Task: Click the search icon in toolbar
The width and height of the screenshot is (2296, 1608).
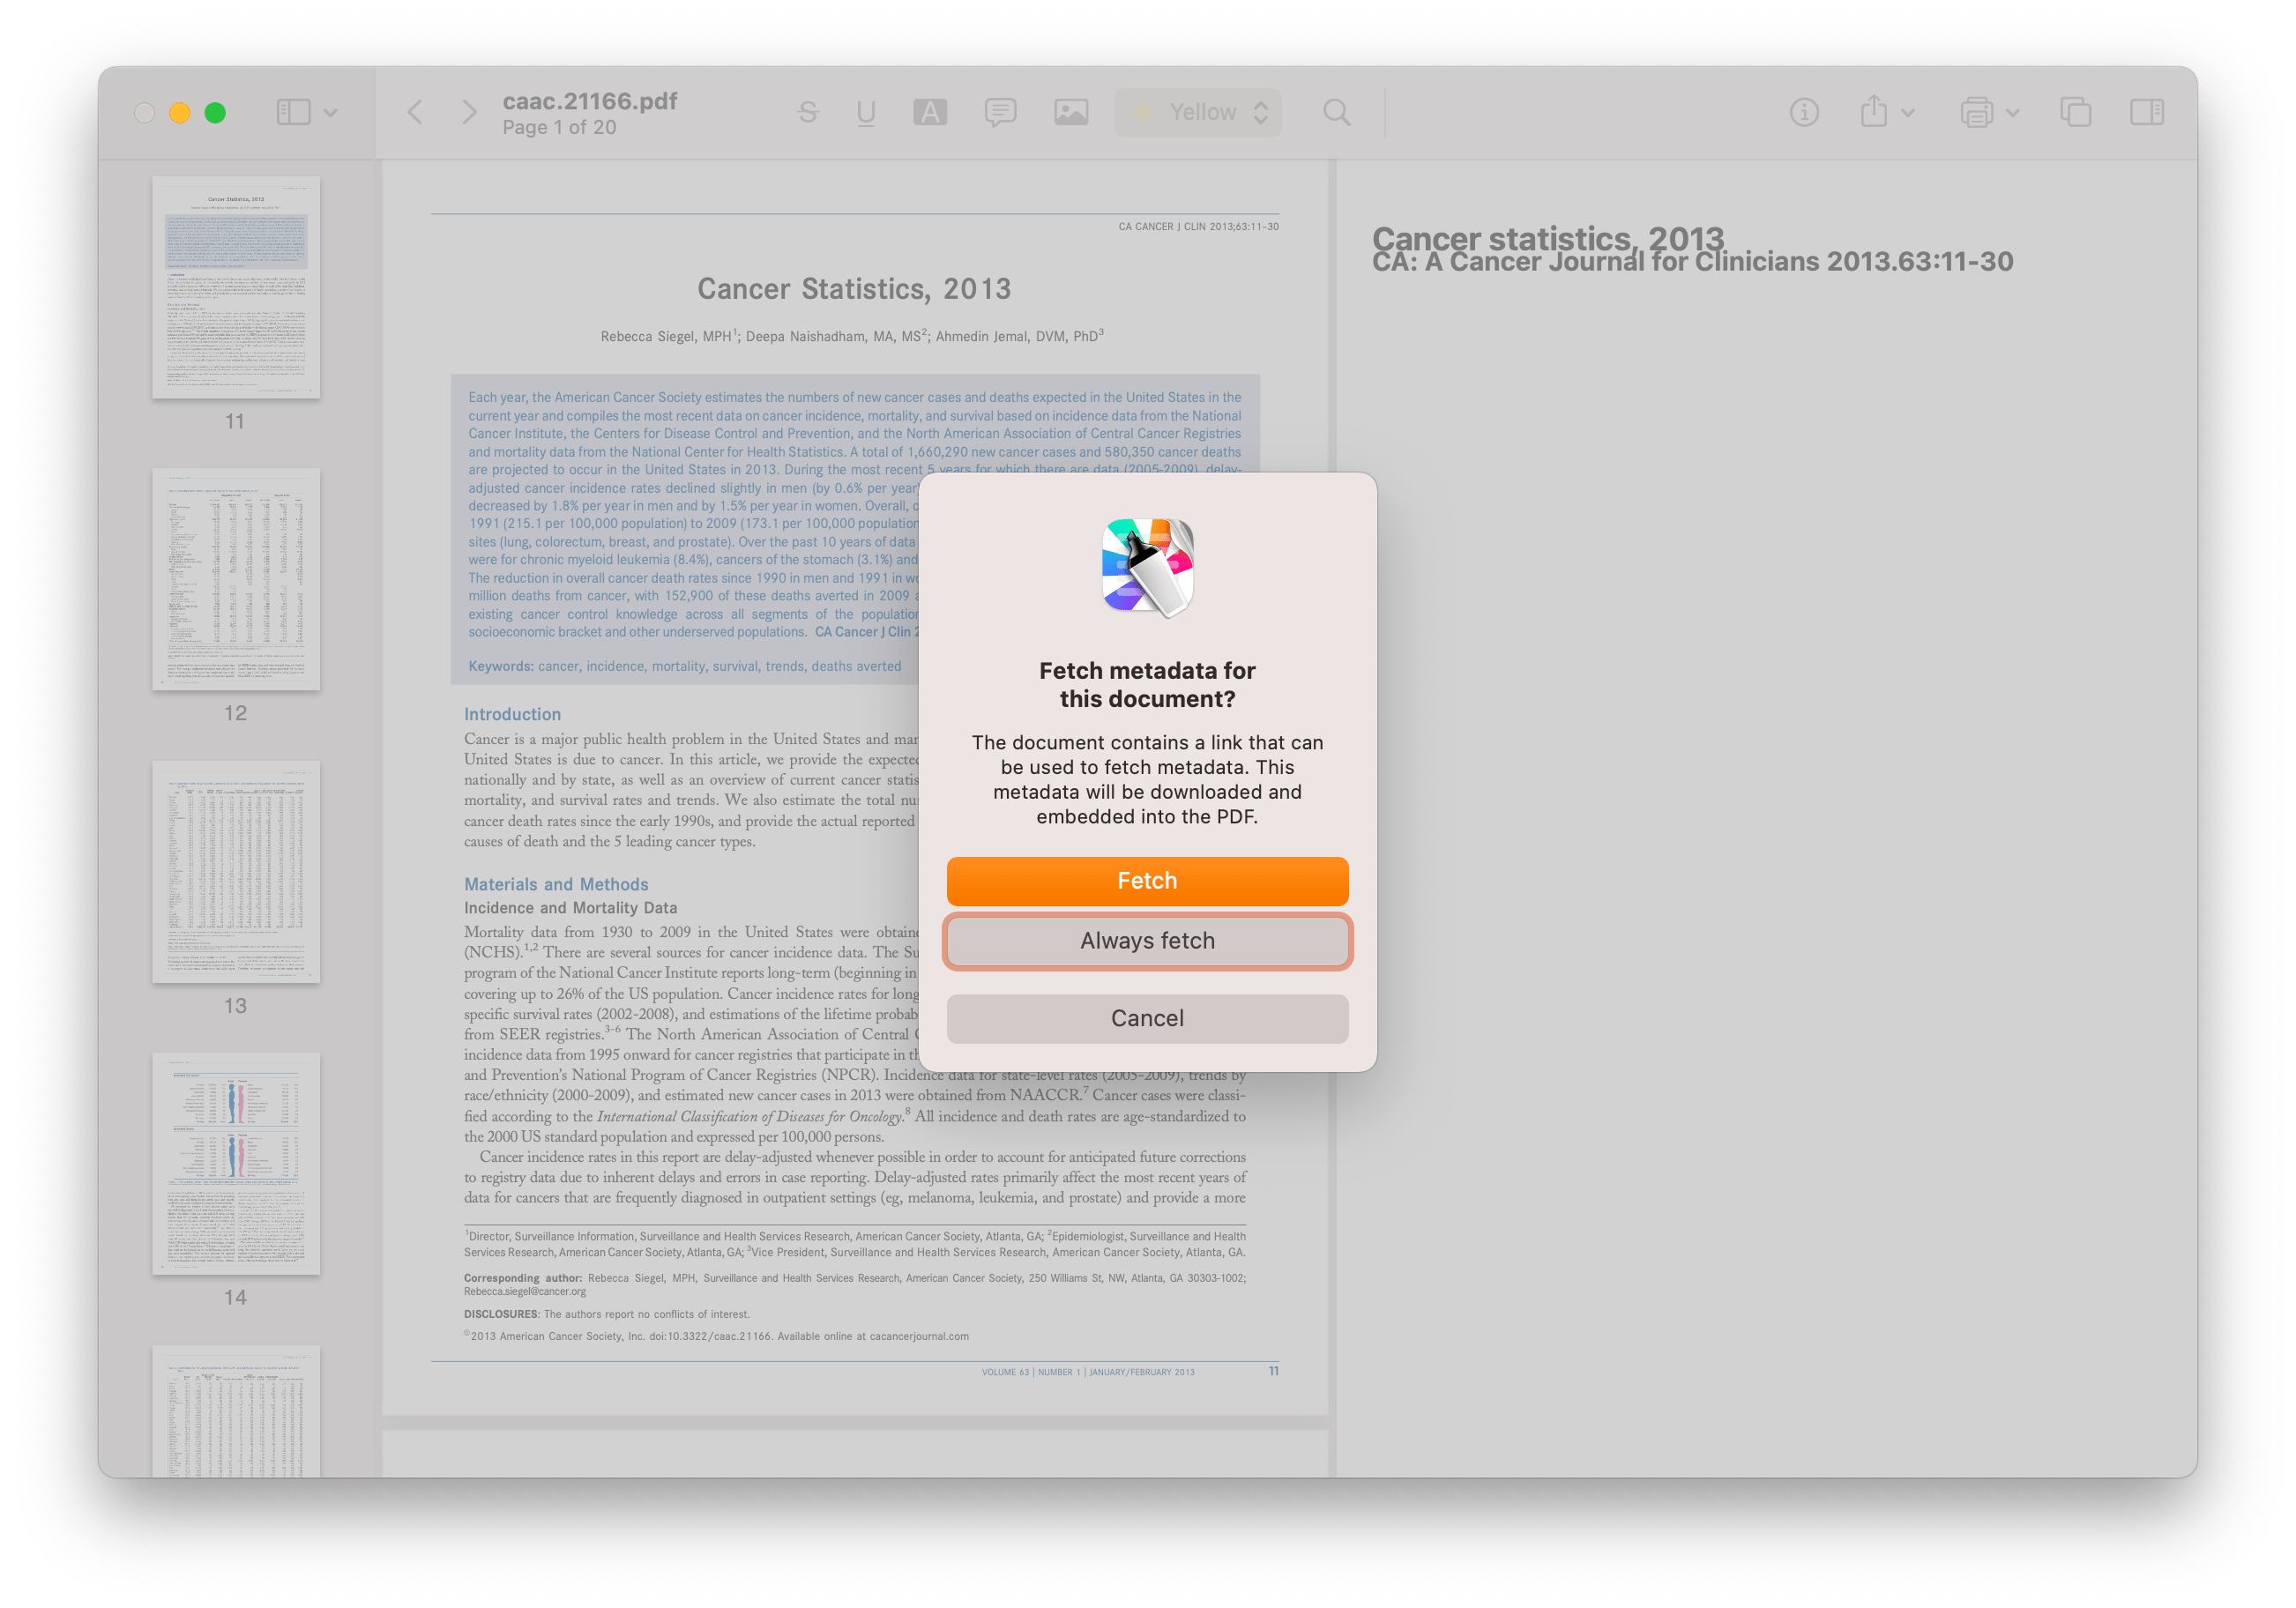Action: point(1337,112)
